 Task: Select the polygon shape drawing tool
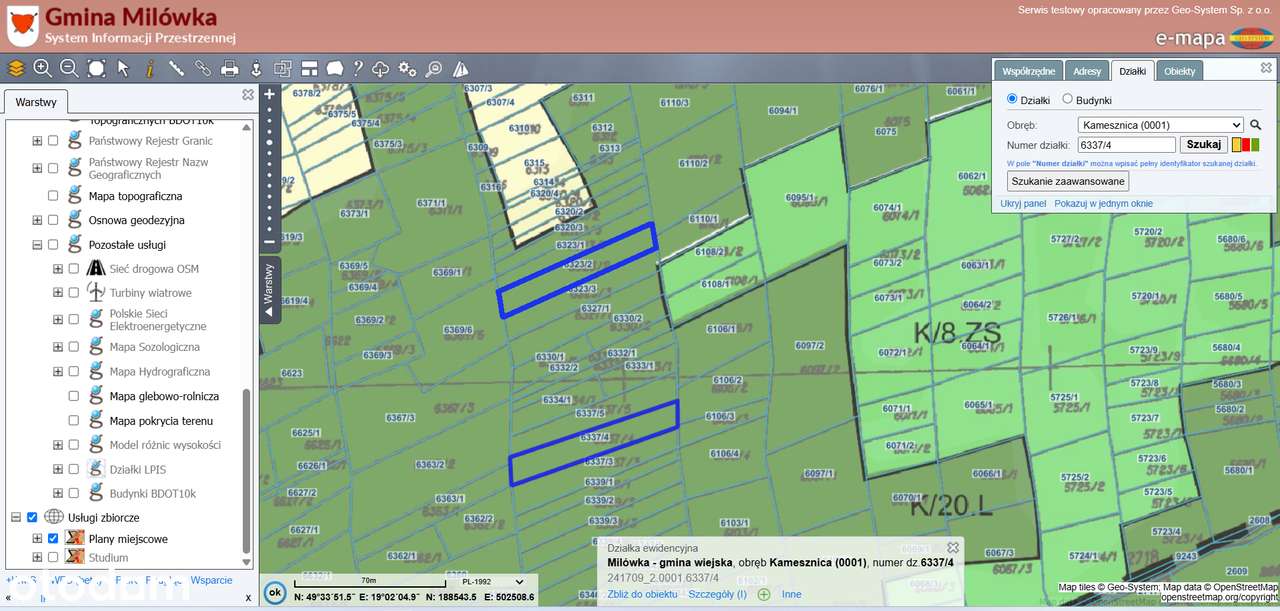click(x=334, y=69)
